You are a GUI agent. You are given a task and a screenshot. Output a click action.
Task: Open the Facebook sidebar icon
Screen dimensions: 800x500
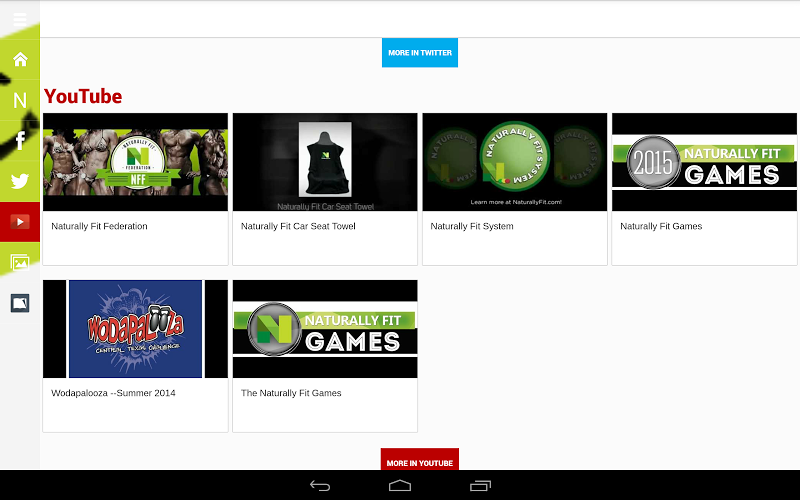click(20, 140)
